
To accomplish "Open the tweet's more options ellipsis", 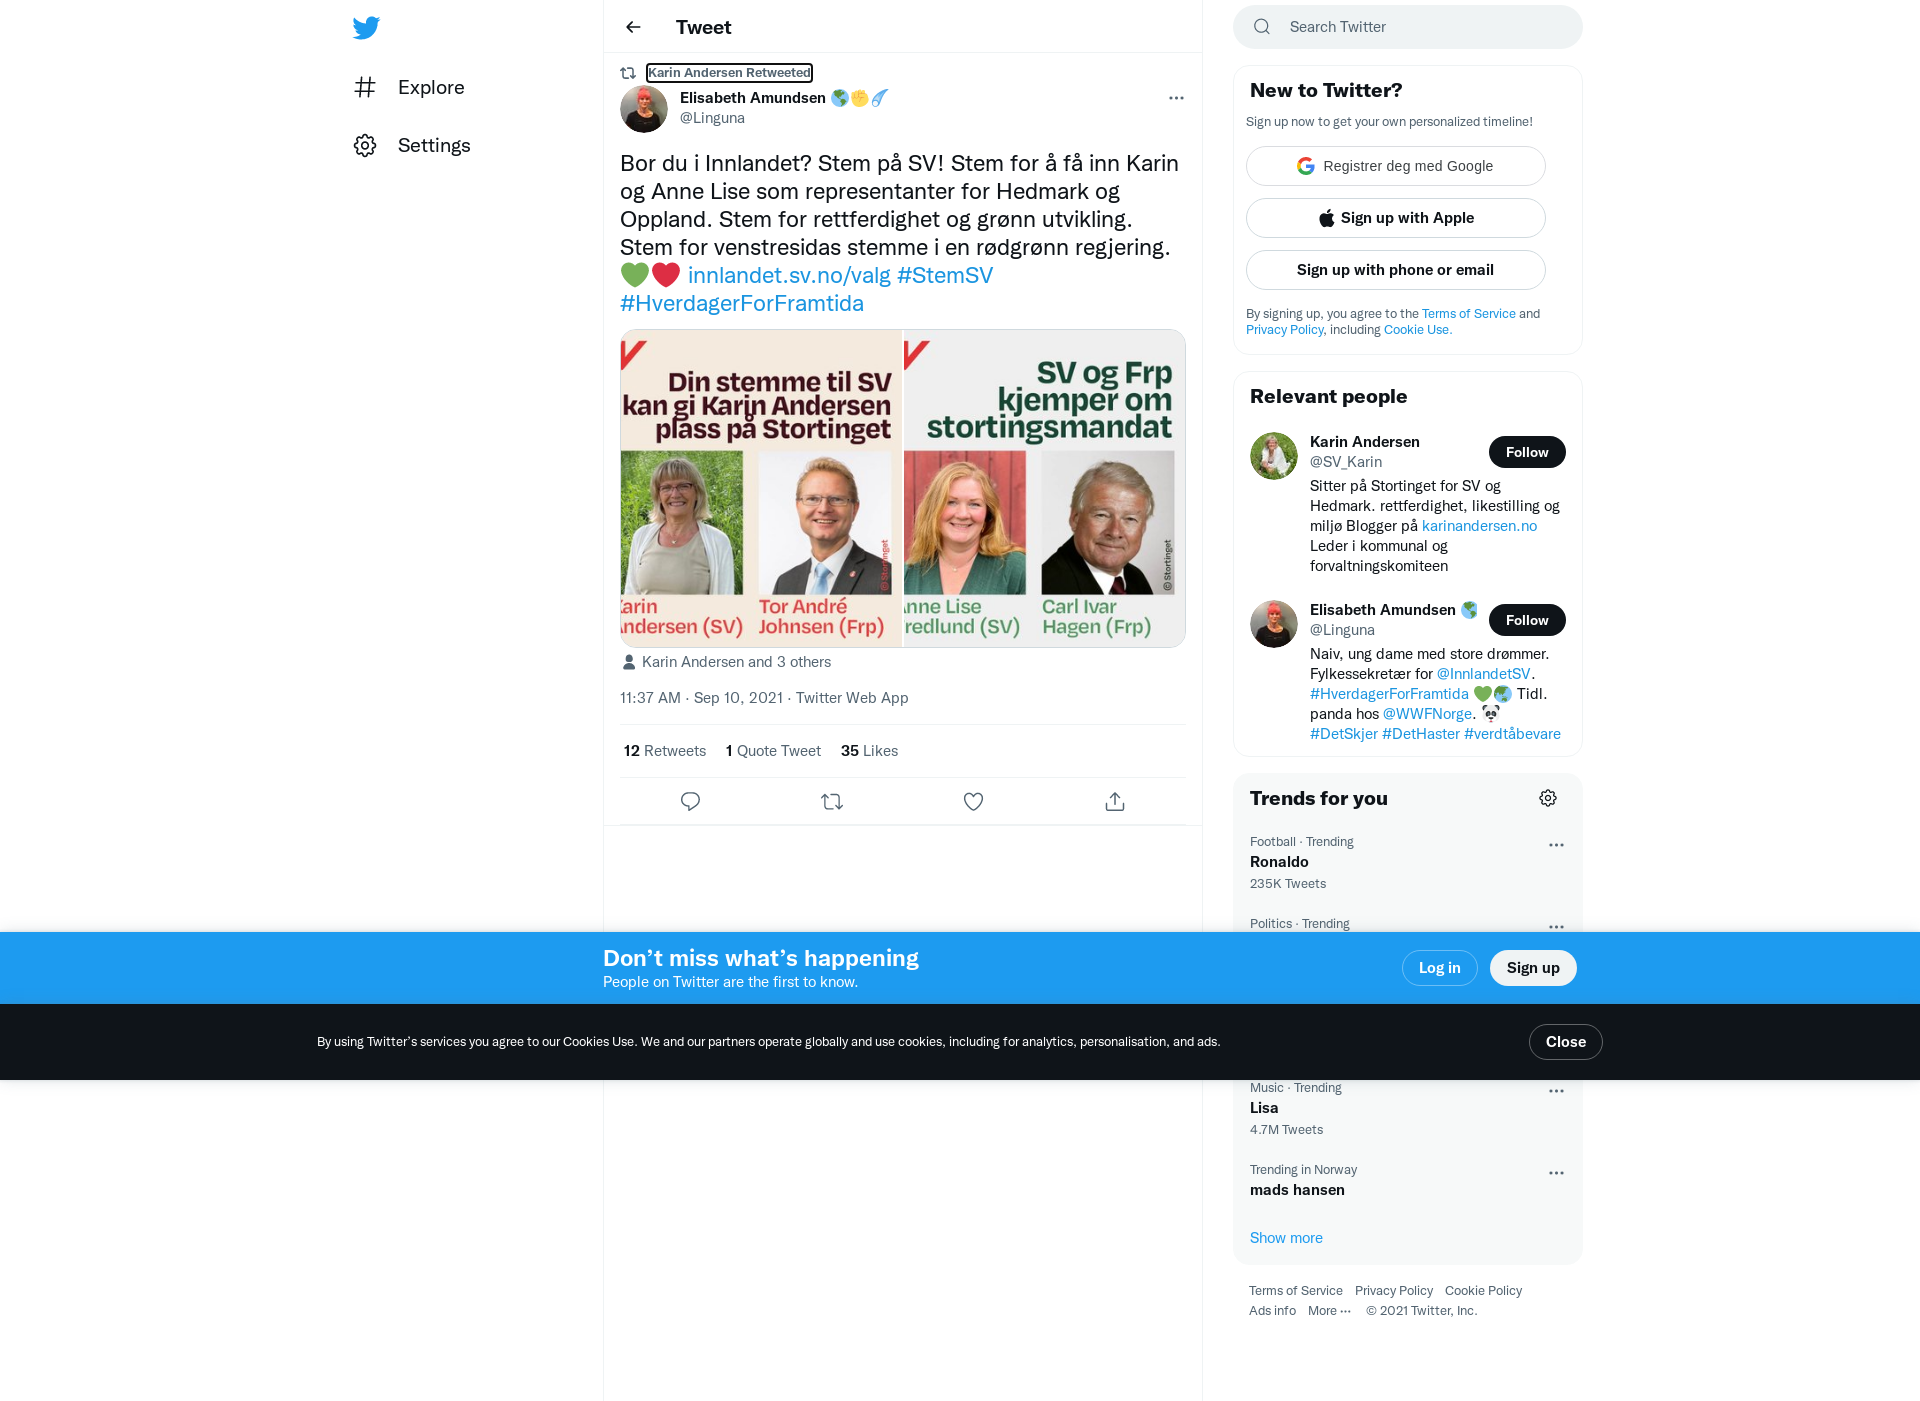I will 1176,98.
